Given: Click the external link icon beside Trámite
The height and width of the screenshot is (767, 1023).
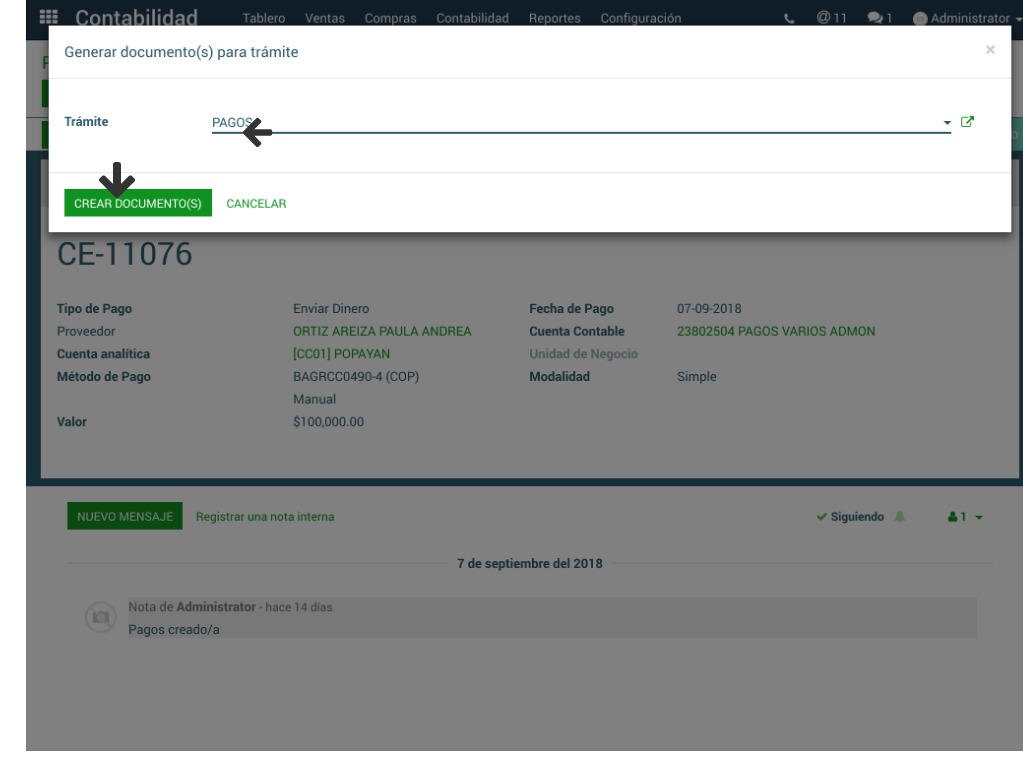Looking at the screenshot, I should click(967, 122).
